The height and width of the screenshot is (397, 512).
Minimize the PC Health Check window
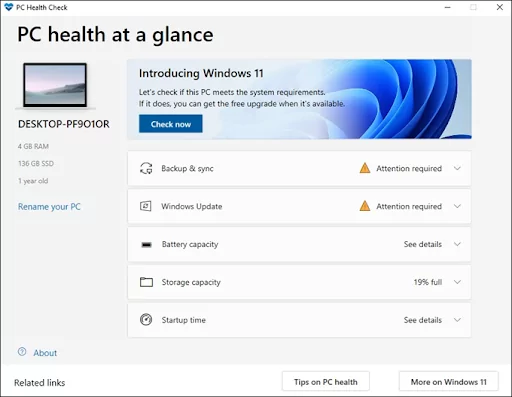tap(448, 7)
